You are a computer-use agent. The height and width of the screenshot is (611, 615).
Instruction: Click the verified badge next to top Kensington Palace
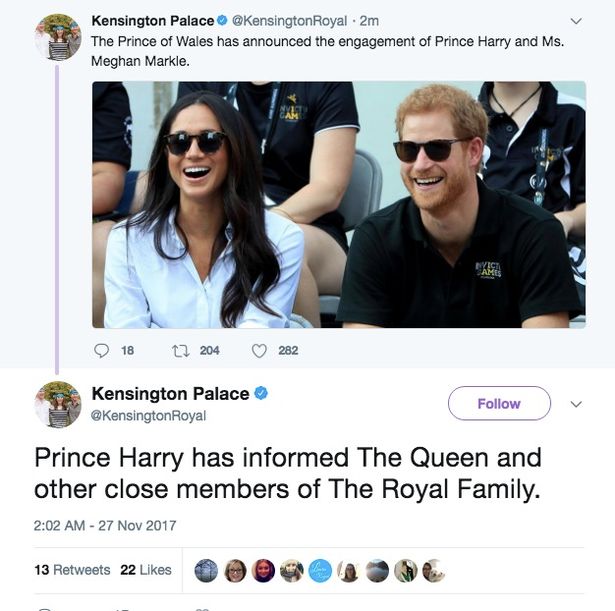point(222,20)
